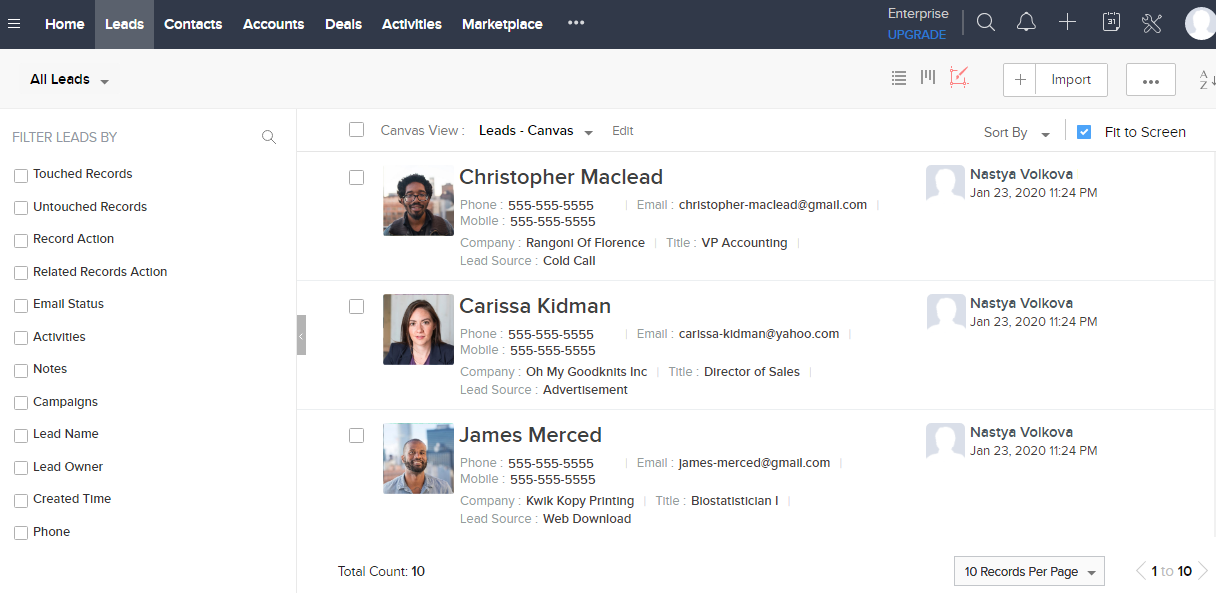Viewport: 1216px width, 593px height.
Task: Uncheck the Fit to Screen option
Action: click(1084, 132)
